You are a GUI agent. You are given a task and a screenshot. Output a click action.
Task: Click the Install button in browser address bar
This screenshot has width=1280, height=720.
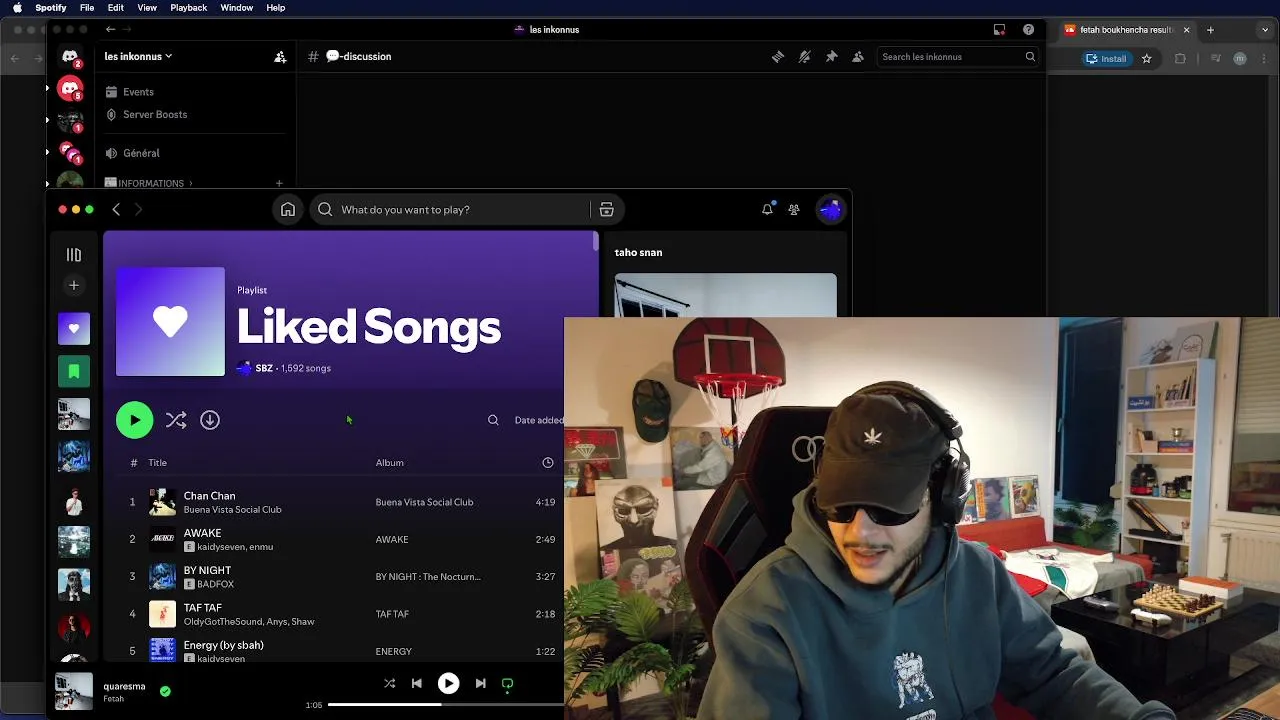pyautogui.click(x=1107, y=58)
